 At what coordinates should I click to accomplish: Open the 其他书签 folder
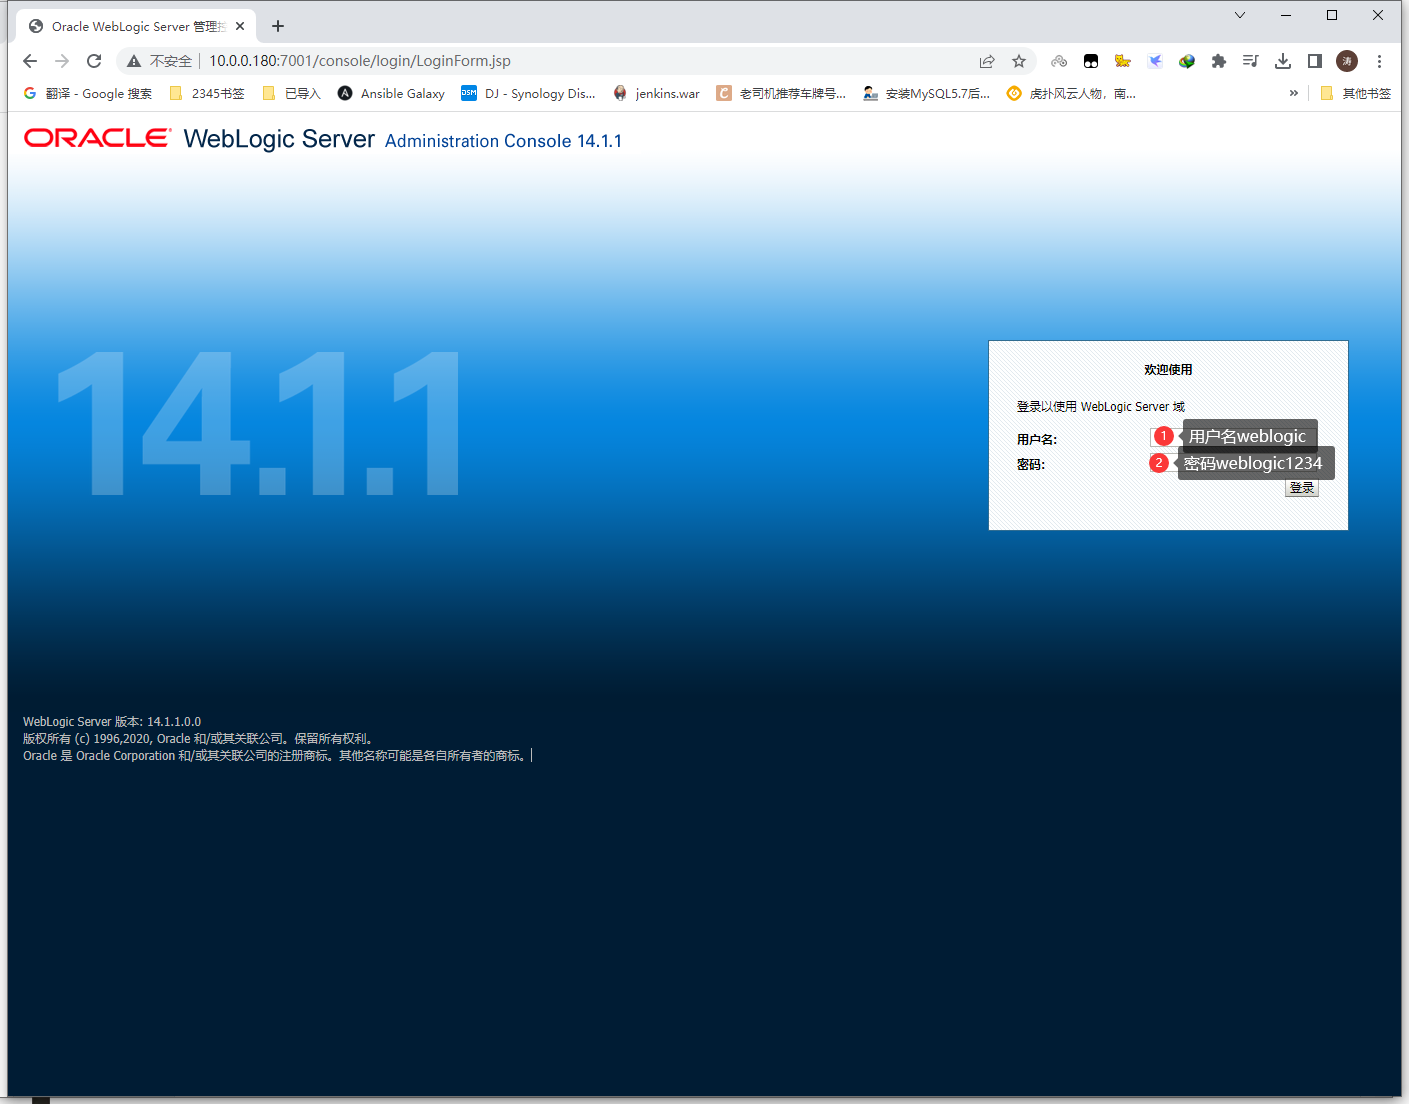[x=1355, y=93]
